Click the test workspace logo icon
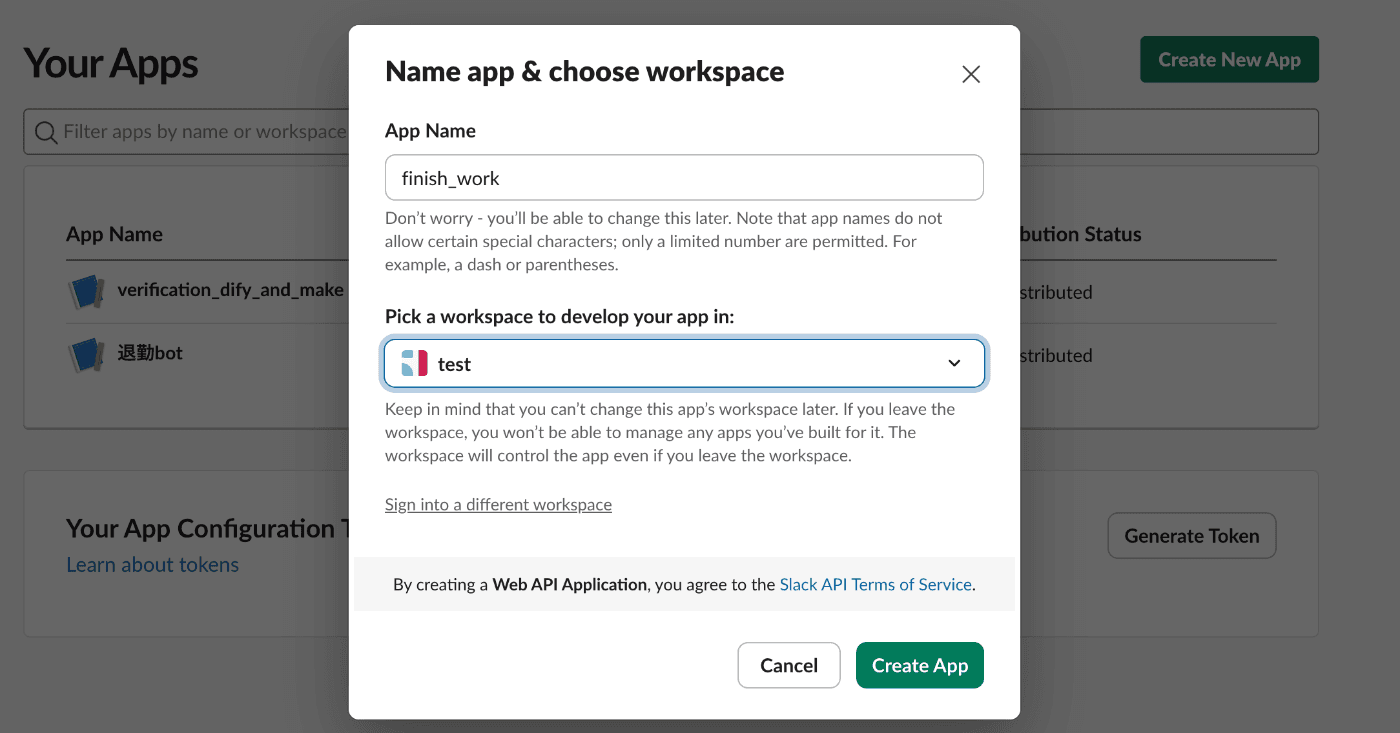This screenshot has width=1400, height=733. [x=414, y=363]
